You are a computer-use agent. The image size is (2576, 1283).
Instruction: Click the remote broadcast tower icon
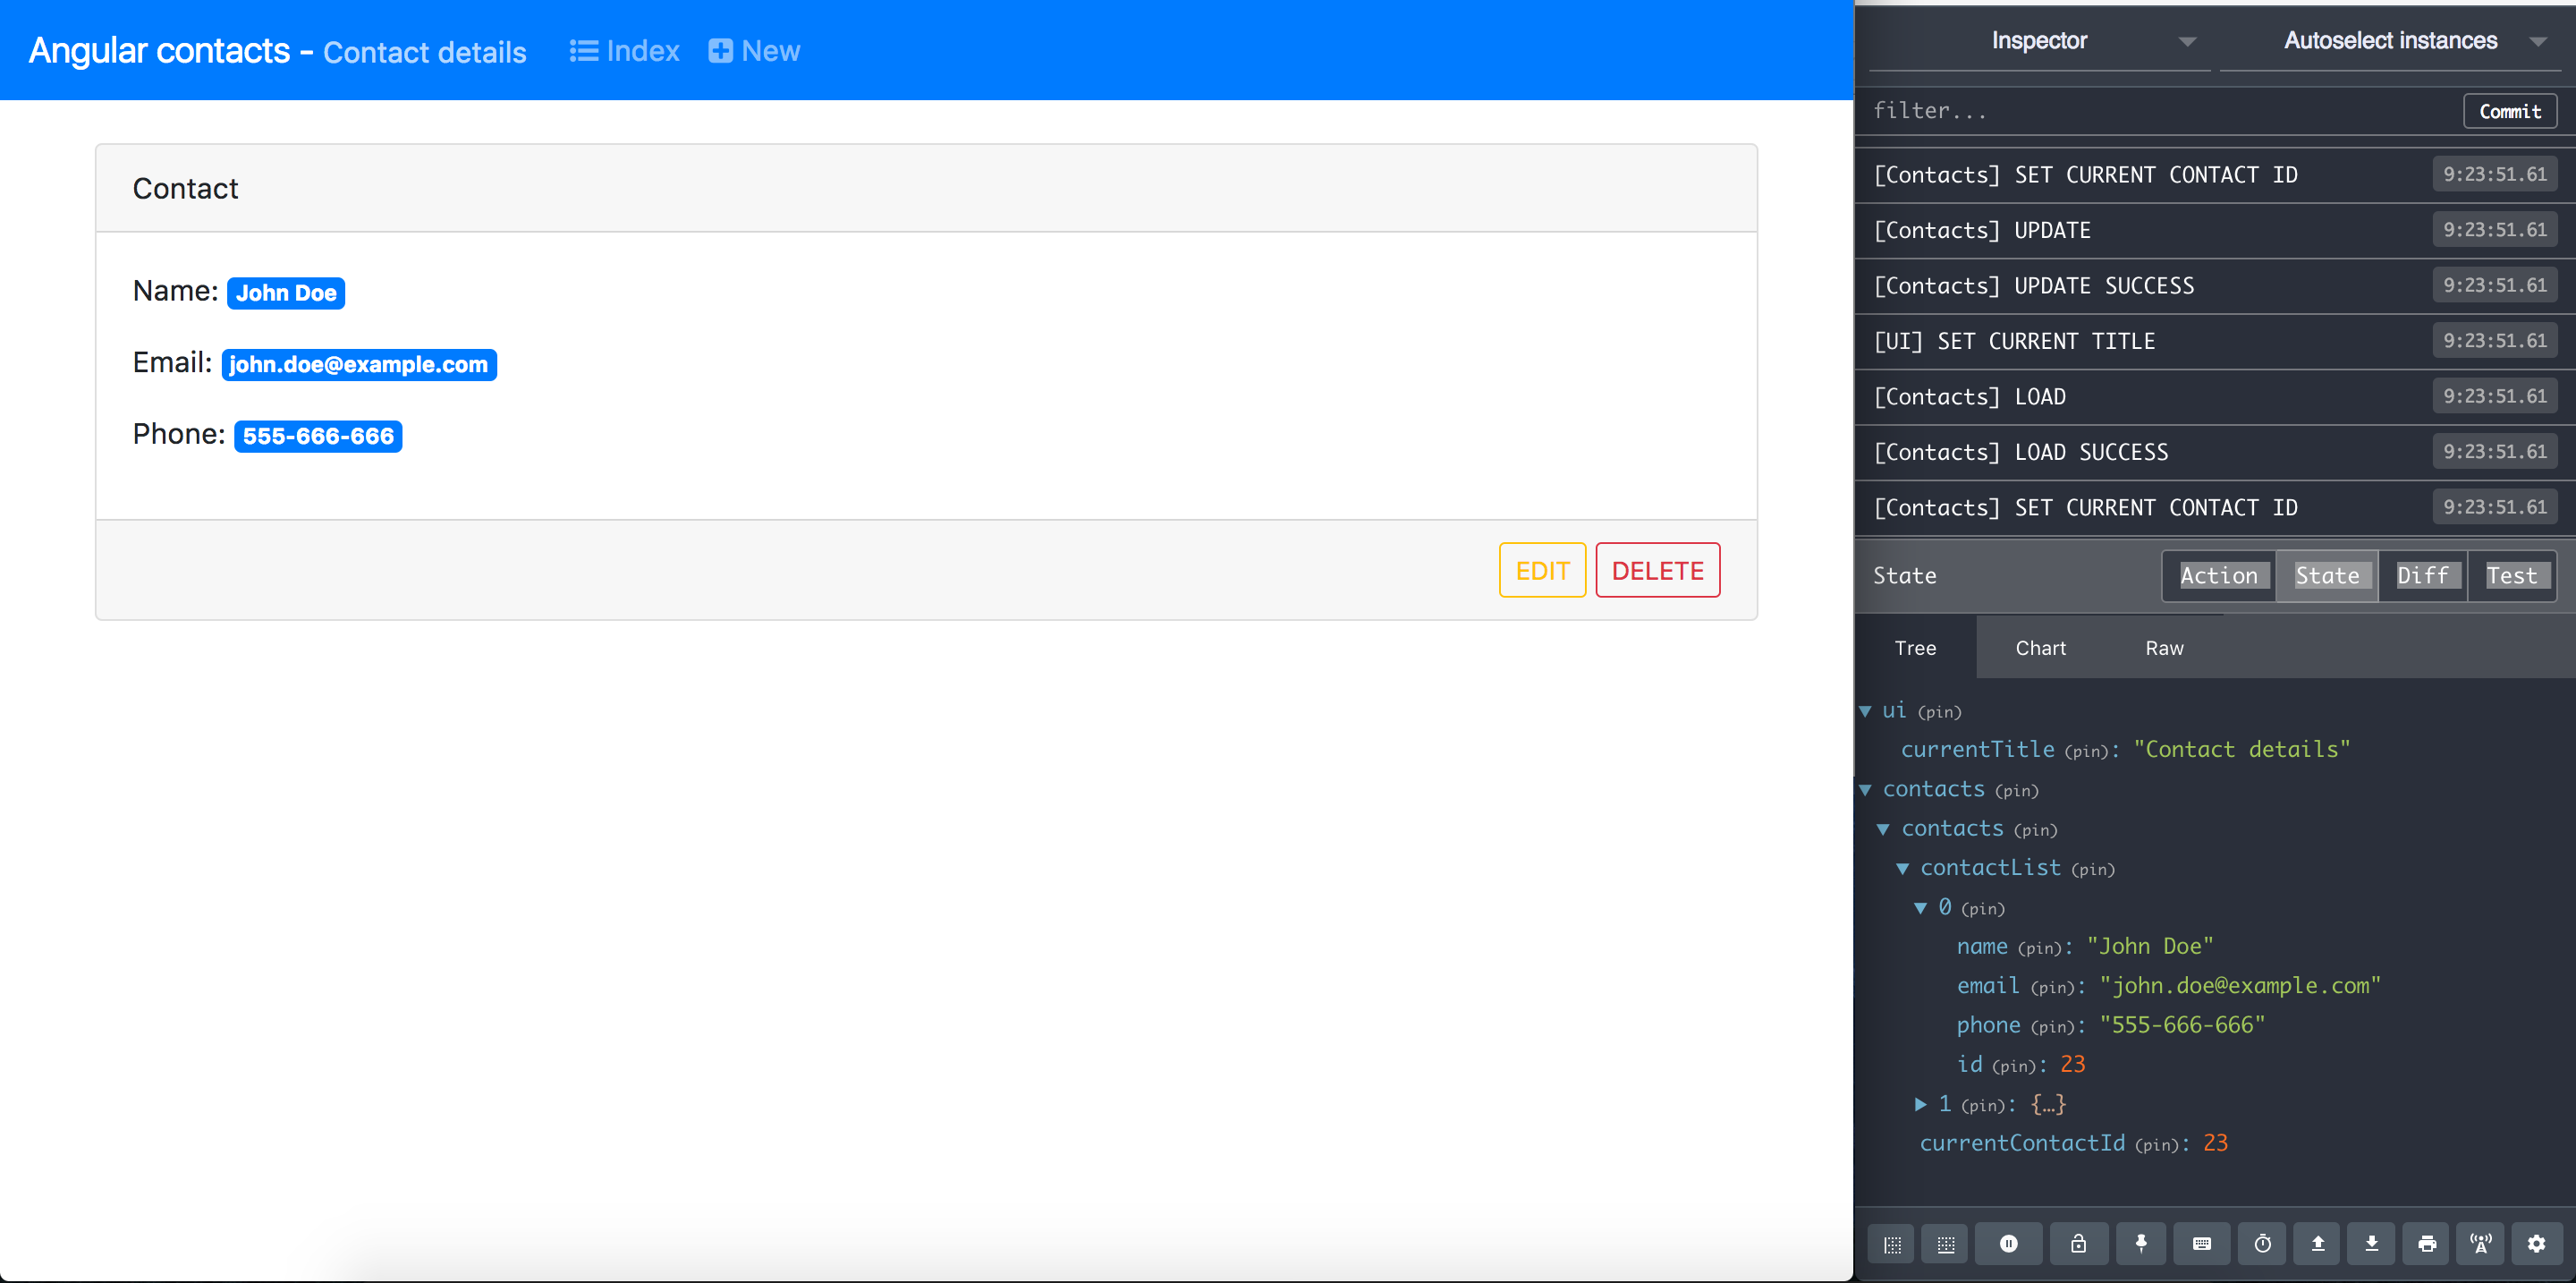click(x=2481, y=1243)
